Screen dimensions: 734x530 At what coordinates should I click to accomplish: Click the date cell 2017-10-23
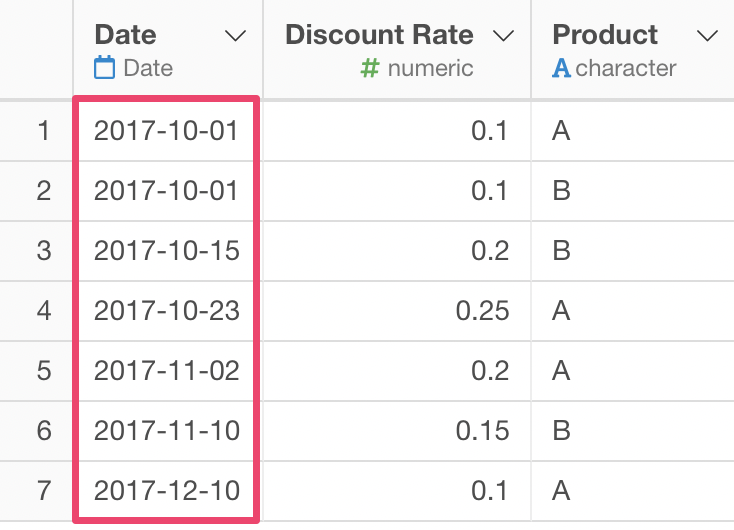(166, 310)
